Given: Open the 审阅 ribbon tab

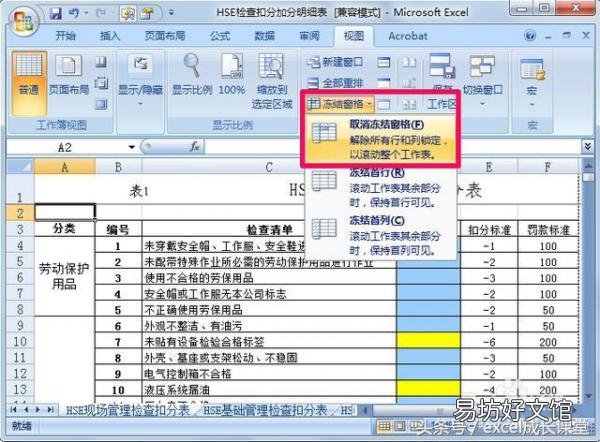Looking at the screenshot, I should 309,36.
